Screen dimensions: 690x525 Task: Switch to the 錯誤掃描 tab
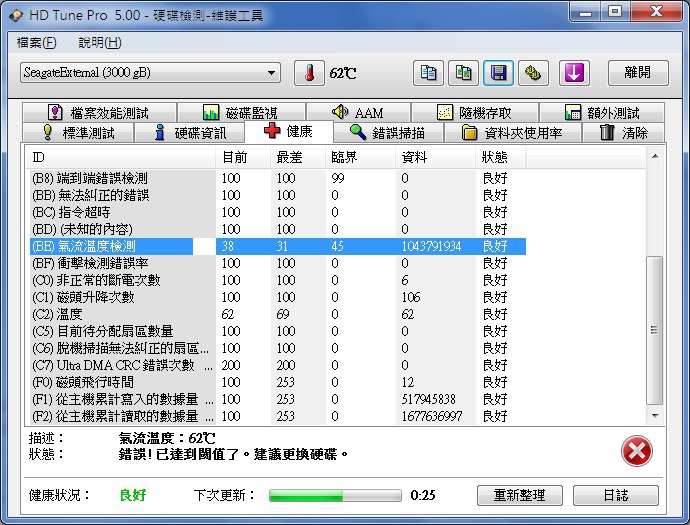tap(389, 132)
